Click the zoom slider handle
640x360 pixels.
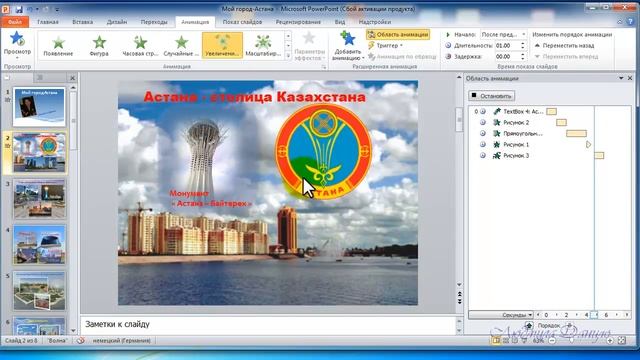coord(572,340)
